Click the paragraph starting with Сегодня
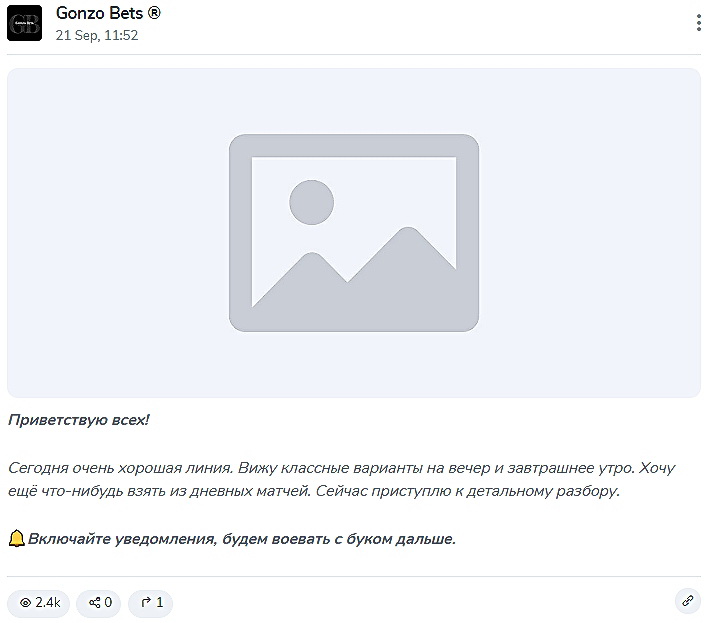The width and height of the screenshot is (708, 623). (x=300, y=467)
